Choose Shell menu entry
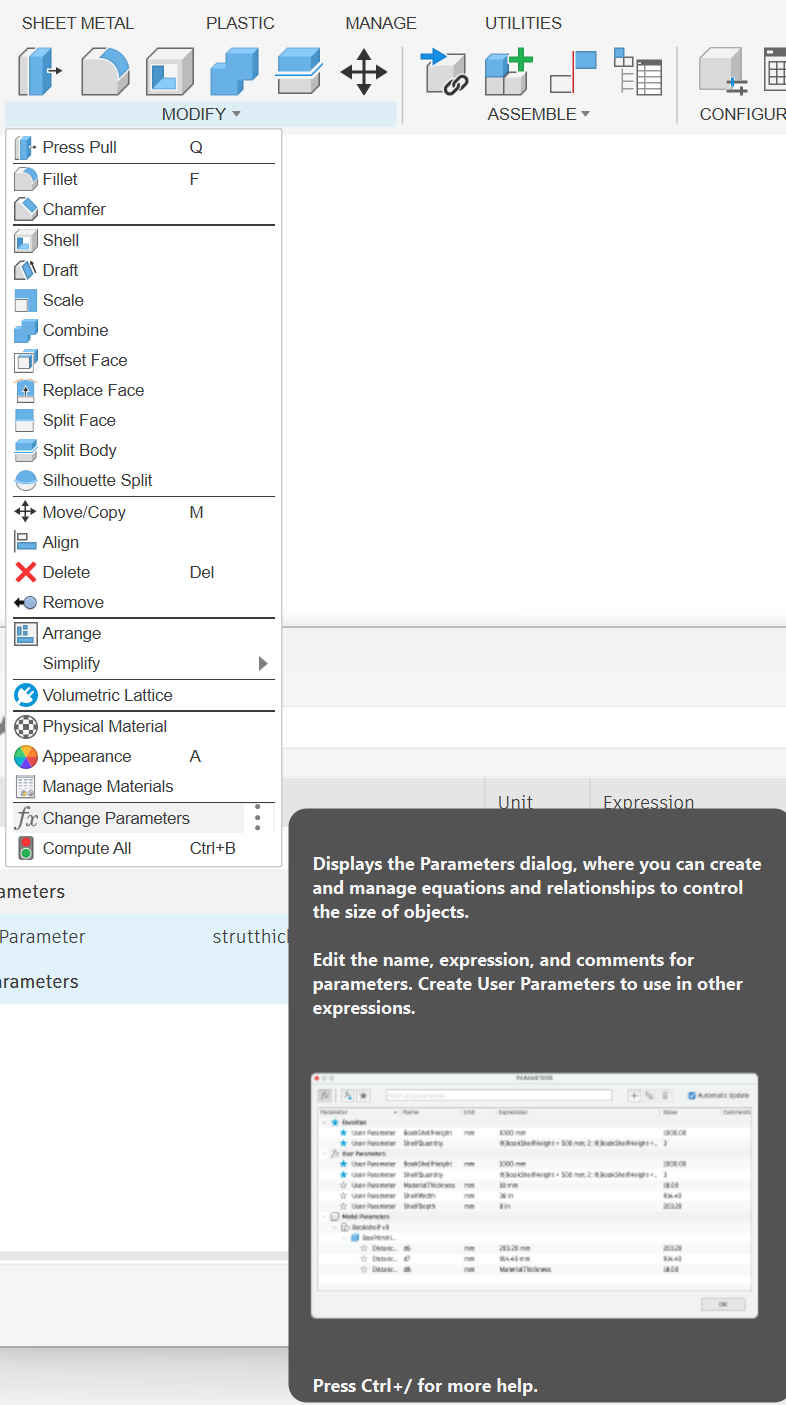The width and height of the screenshot is (786, 1405). pos(144,240)
